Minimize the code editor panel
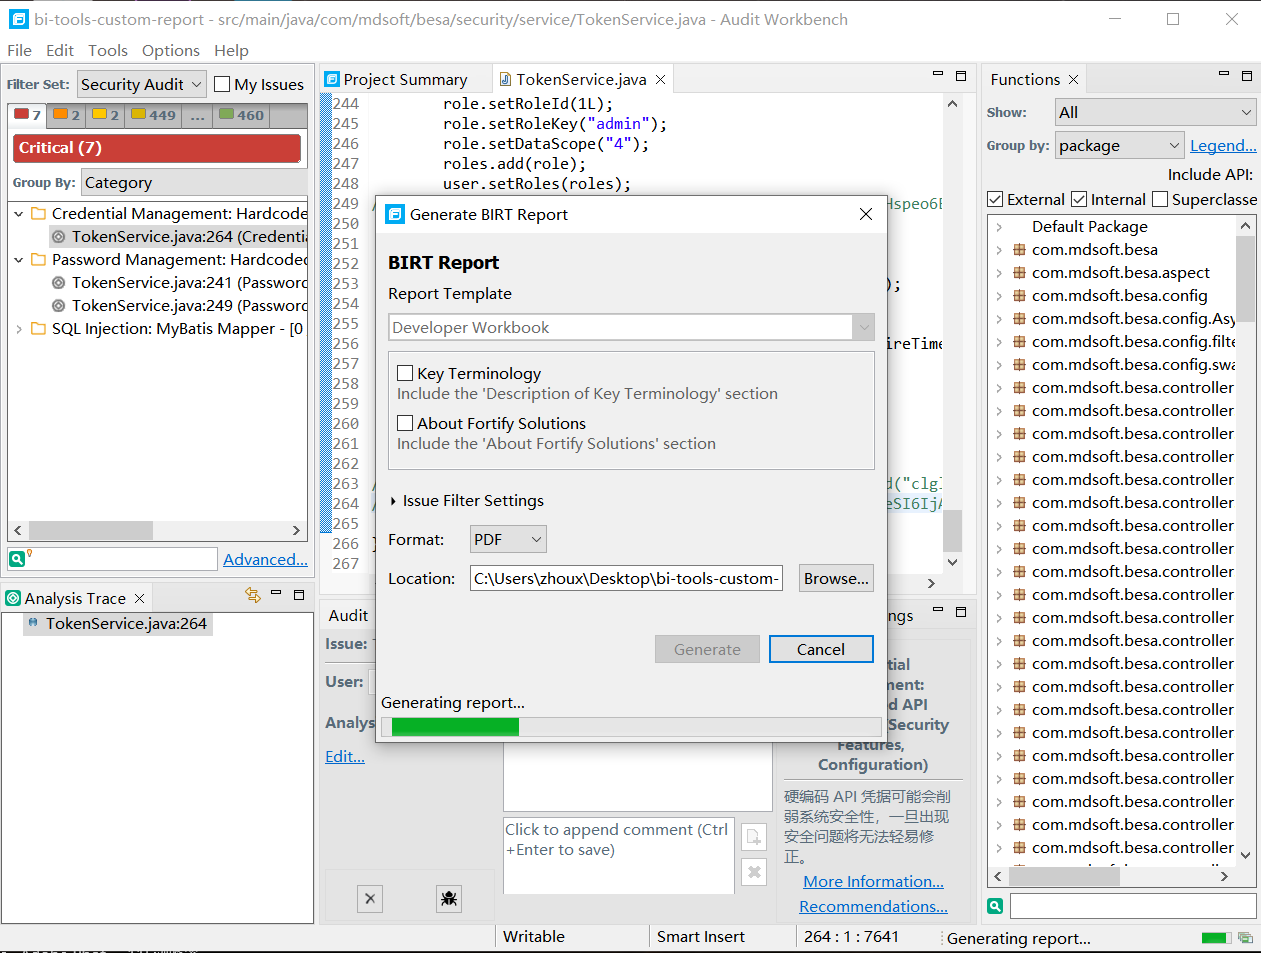This screenshot has height=953, width=1261. click(x=938, y=74)
